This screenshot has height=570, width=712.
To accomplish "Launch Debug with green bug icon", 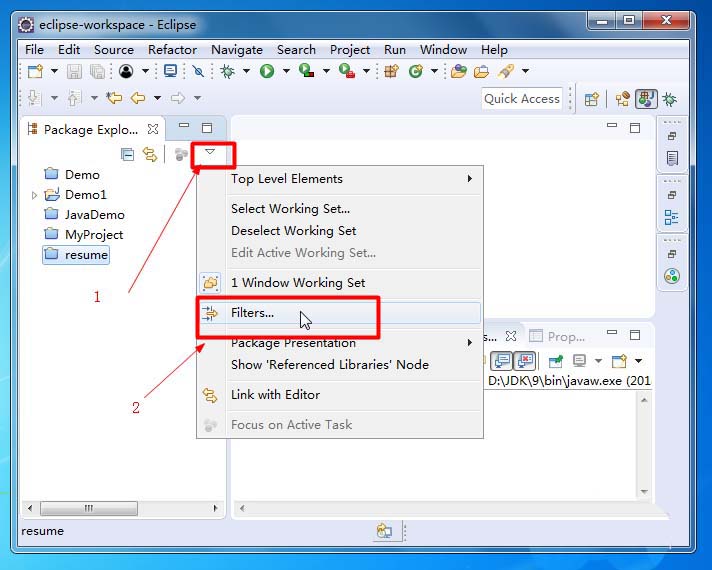I will 227,71.
